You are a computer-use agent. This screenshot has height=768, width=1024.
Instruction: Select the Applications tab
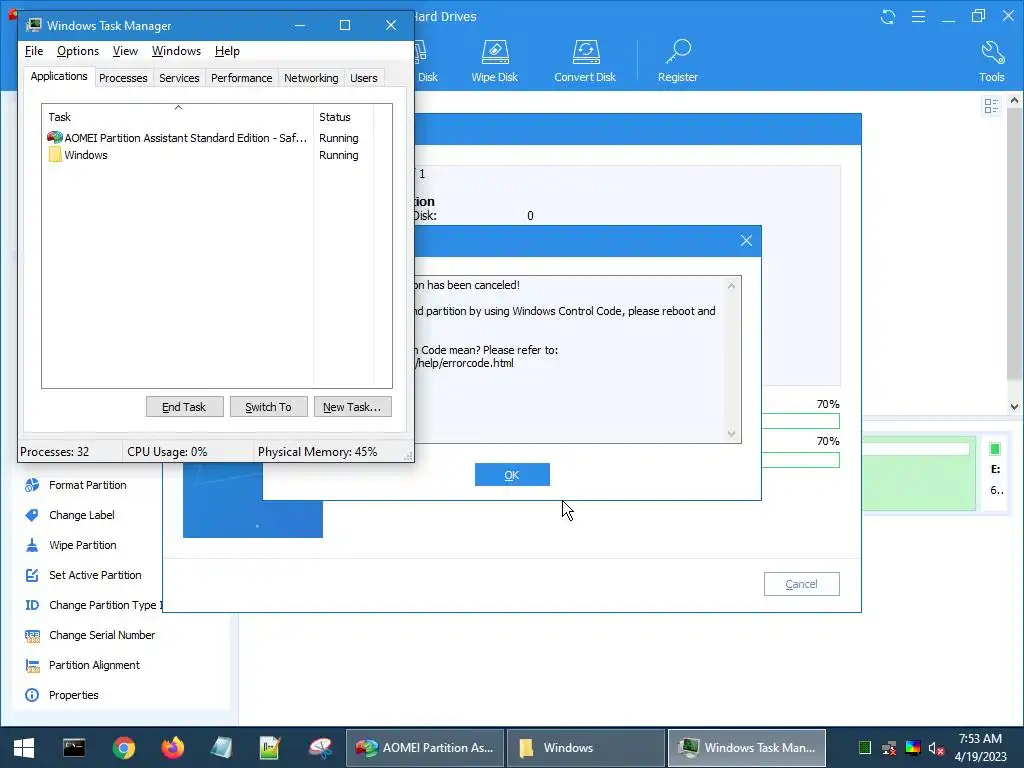pyautogui.click(x=59, y=76)
